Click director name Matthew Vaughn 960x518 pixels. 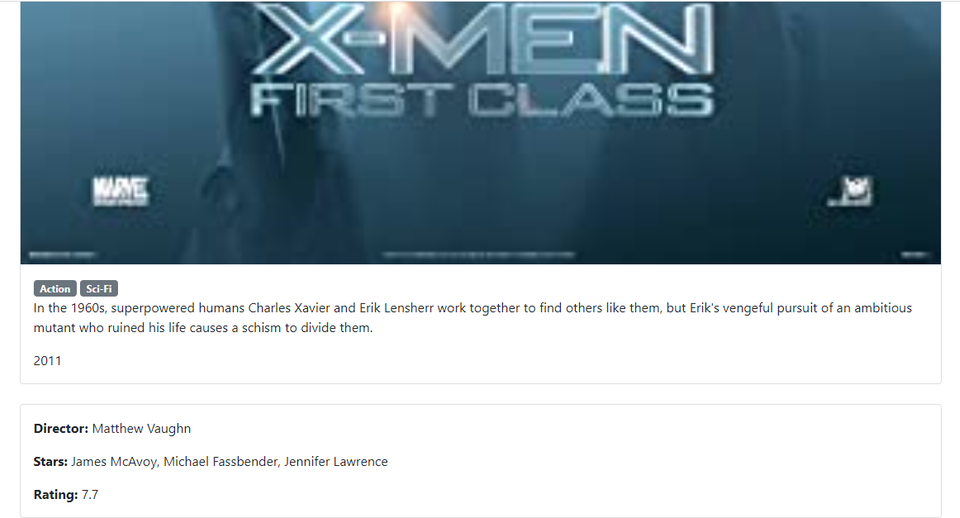coord(141,429)
